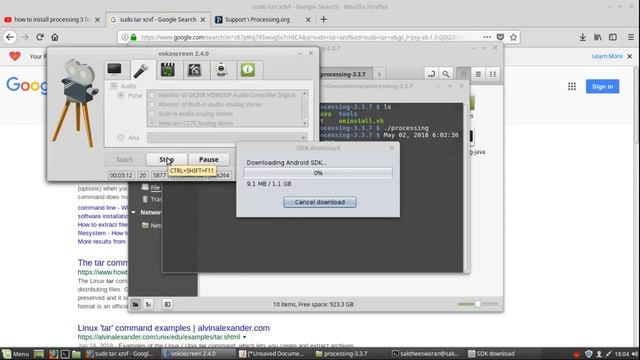Toggle Firefox sidebar icon

pyautogui.click(x=613, y=37)
